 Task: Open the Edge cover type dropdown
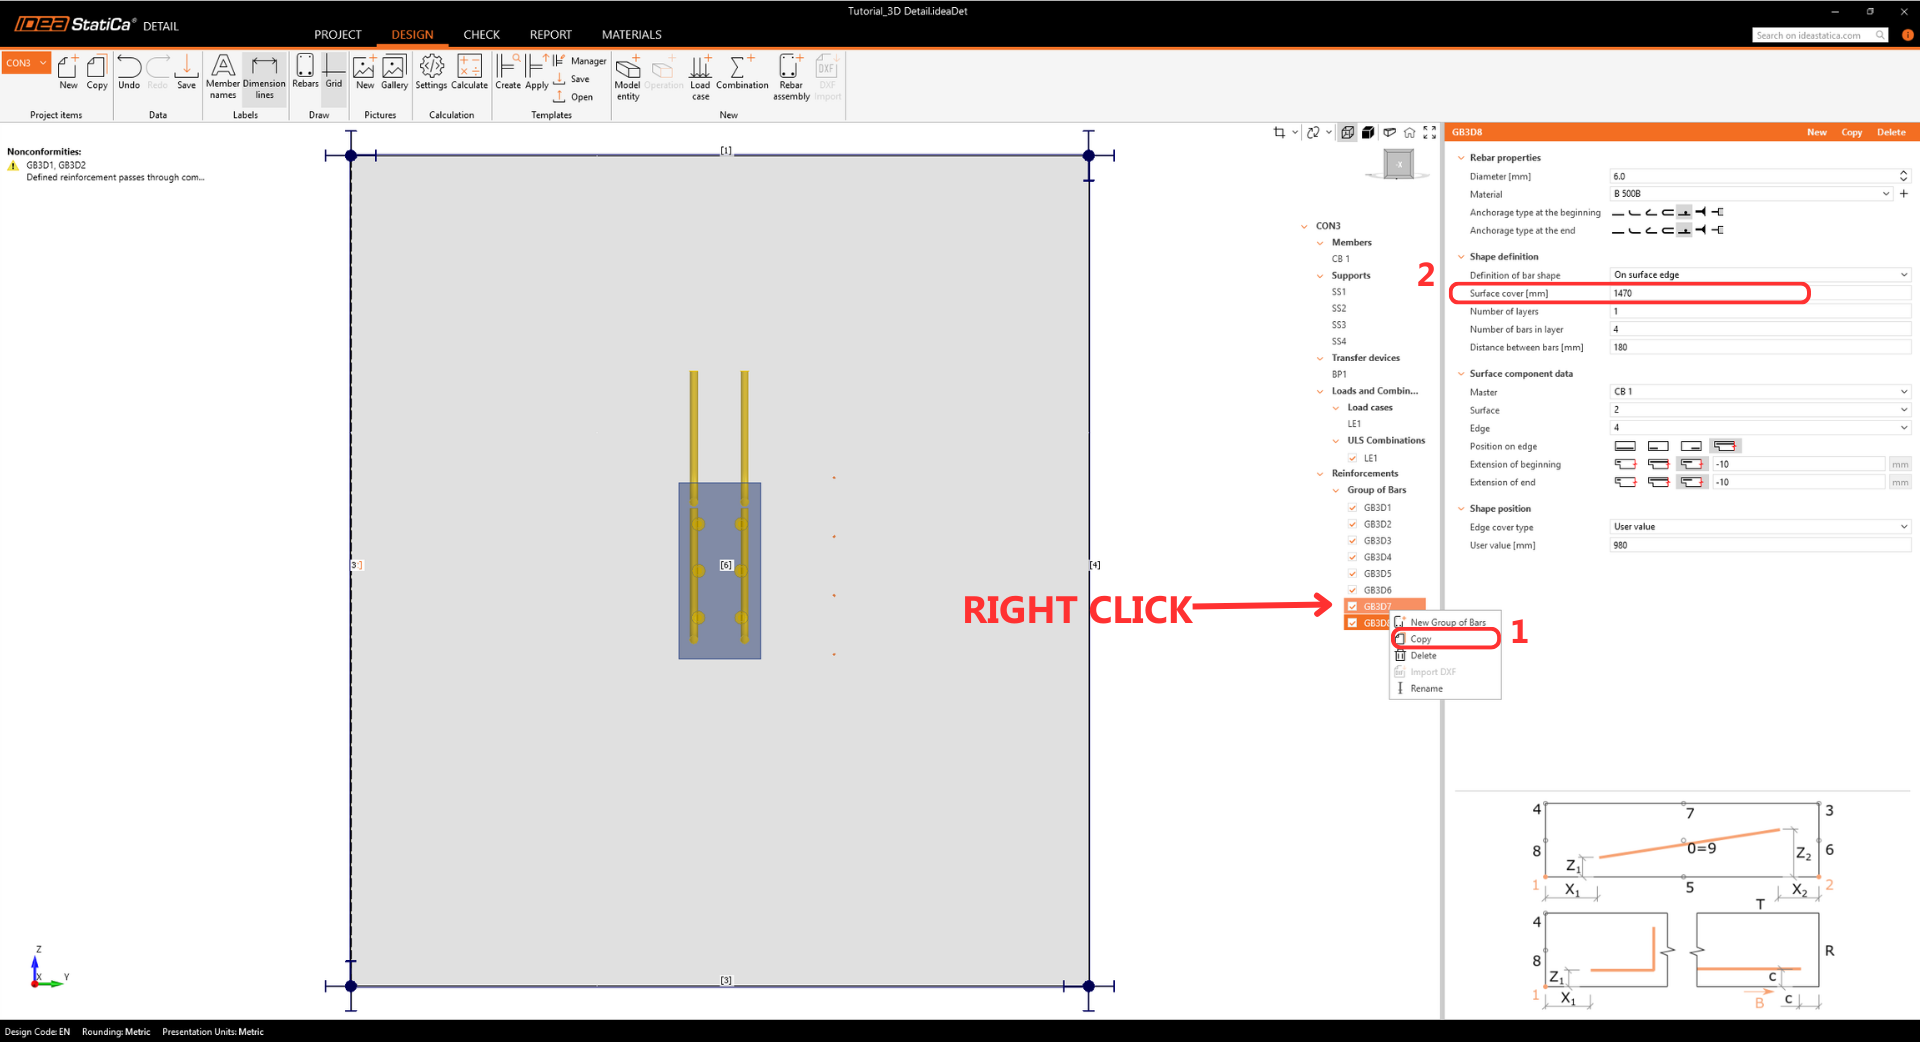point(1760,527)
